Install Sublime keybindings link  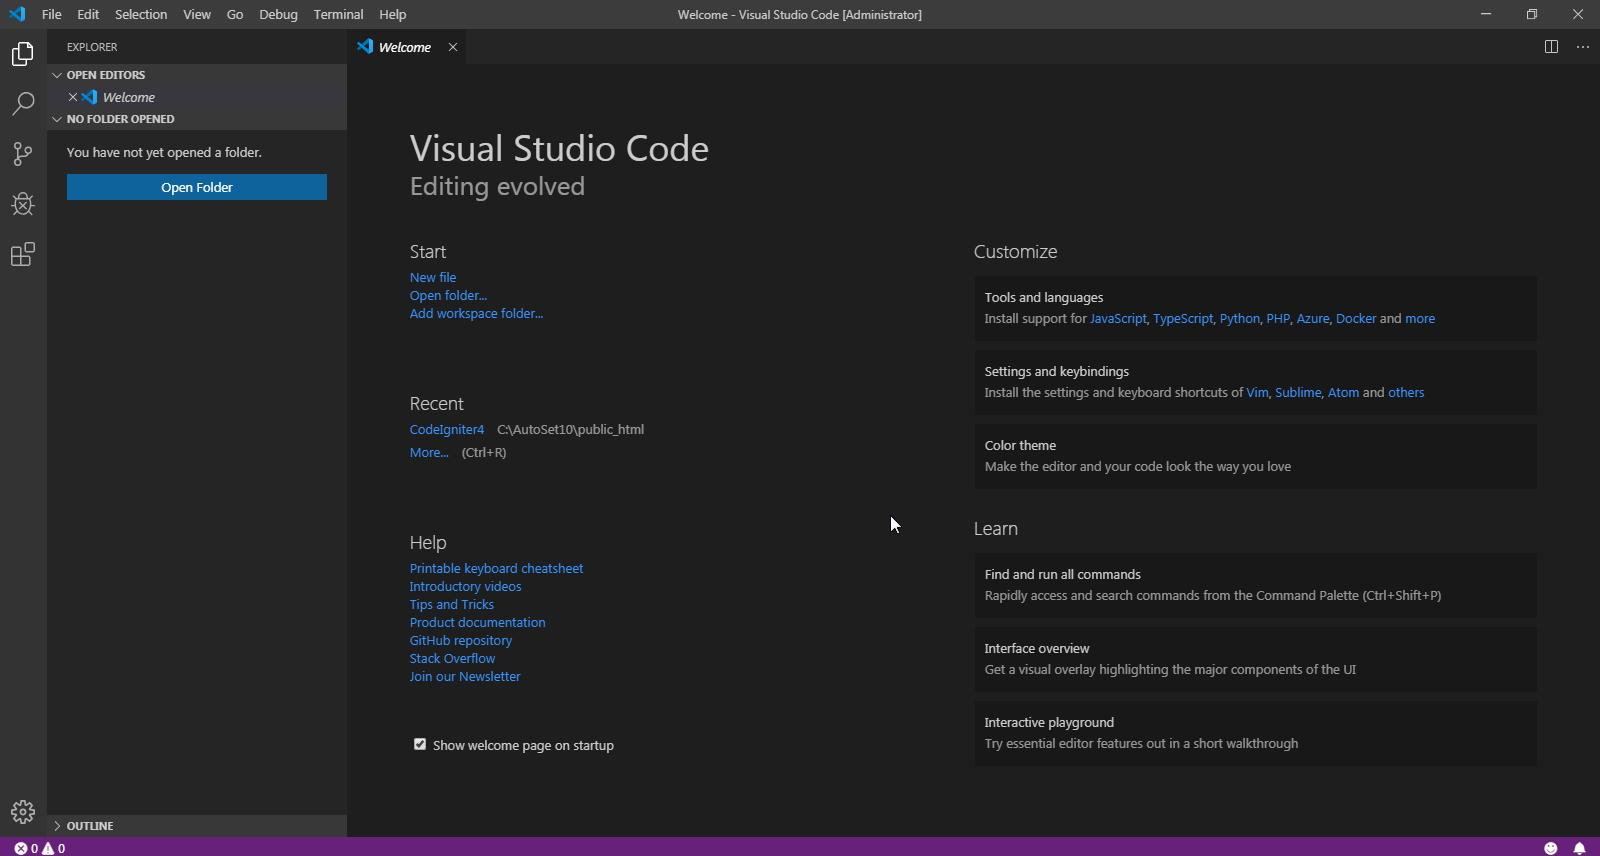[1298, 392]
